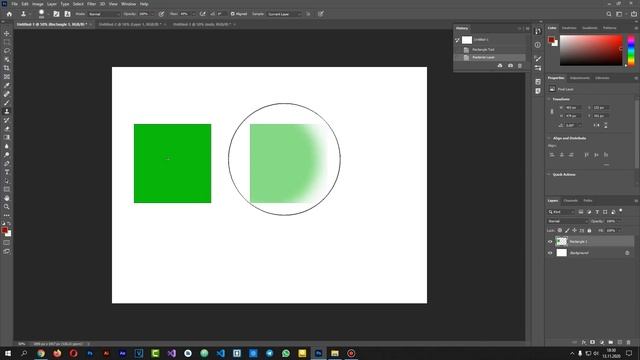Collapse the Transform section

549,99
